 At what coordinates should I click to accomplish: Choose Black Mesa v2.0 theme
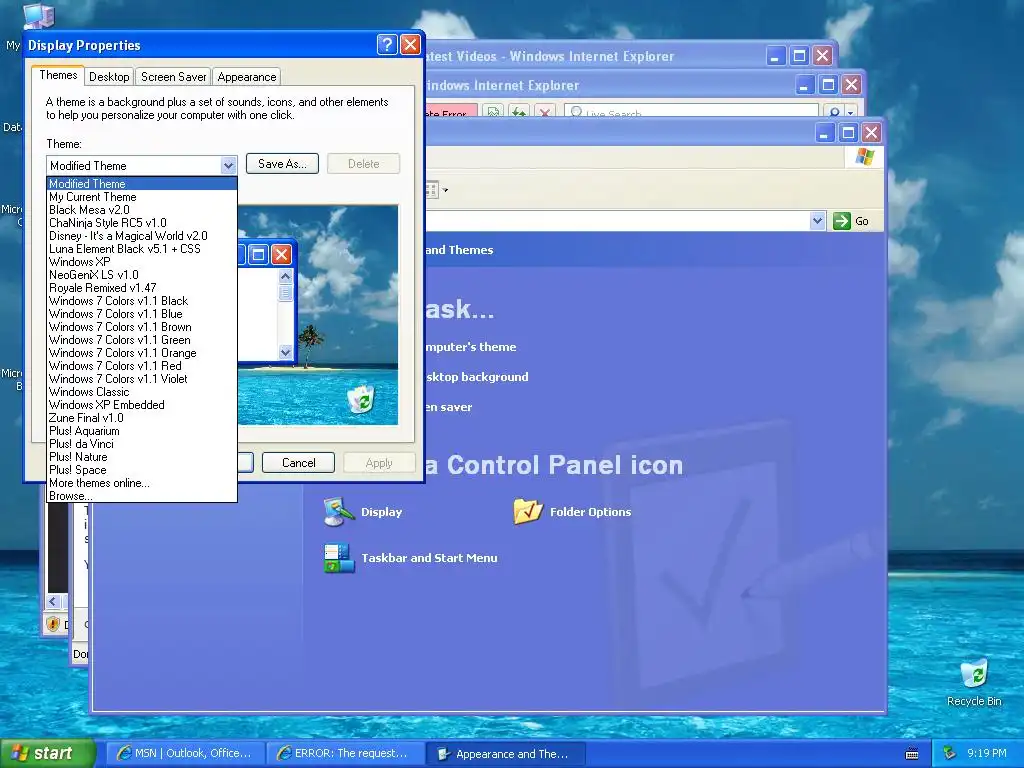(x=142, y=210)
